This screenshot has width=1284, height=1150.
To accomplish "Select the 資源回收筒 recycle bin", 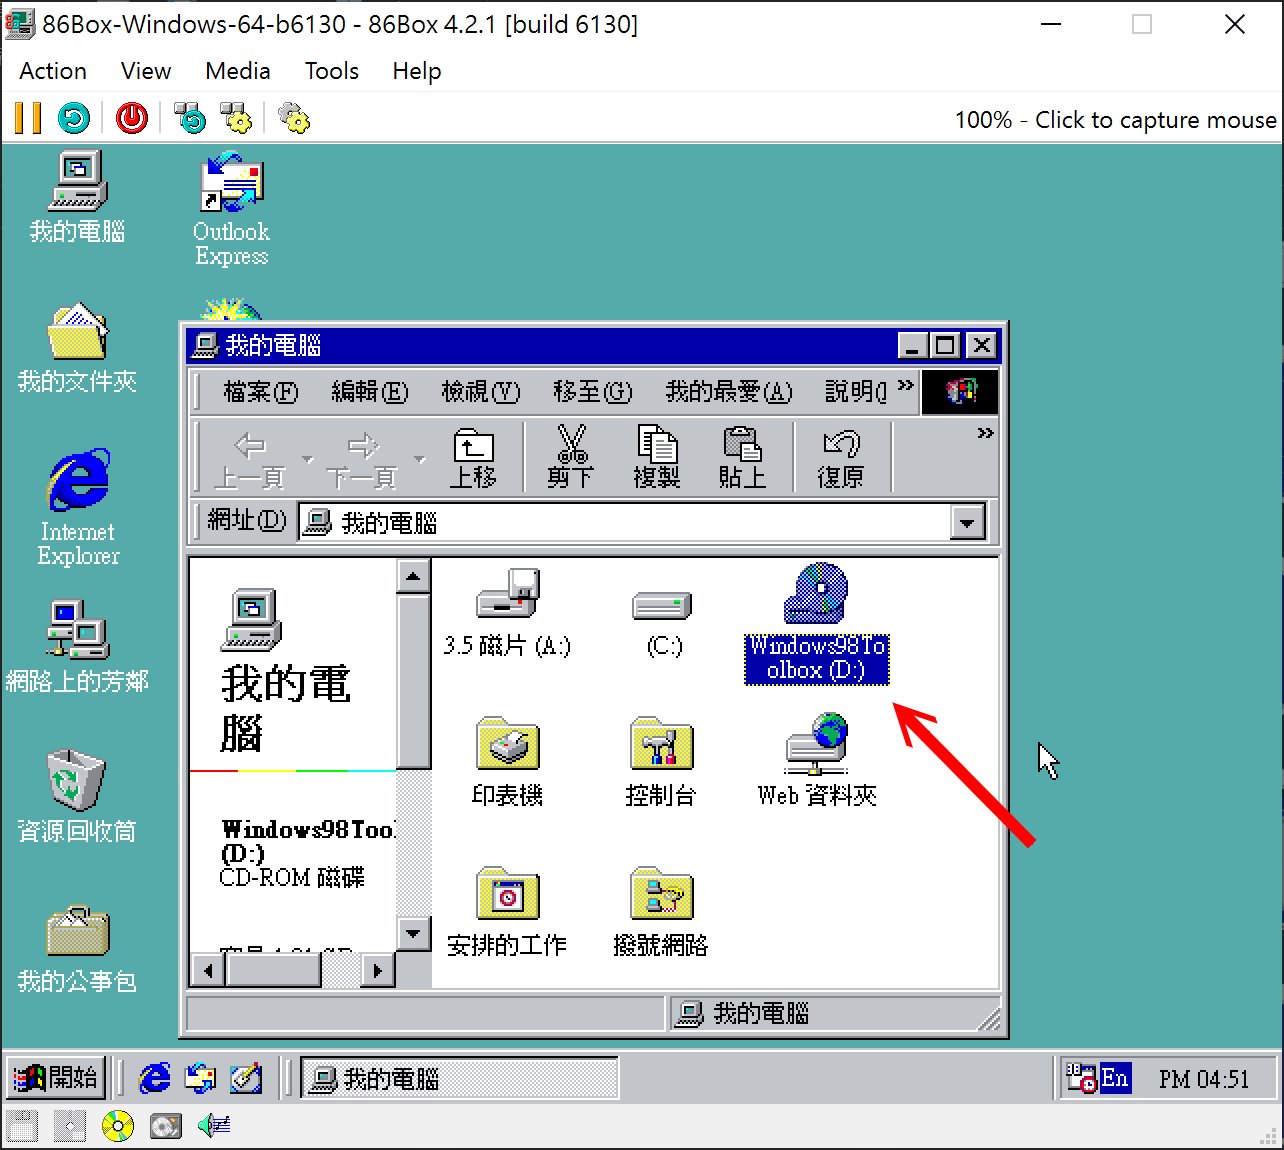I will click(77, 797).
